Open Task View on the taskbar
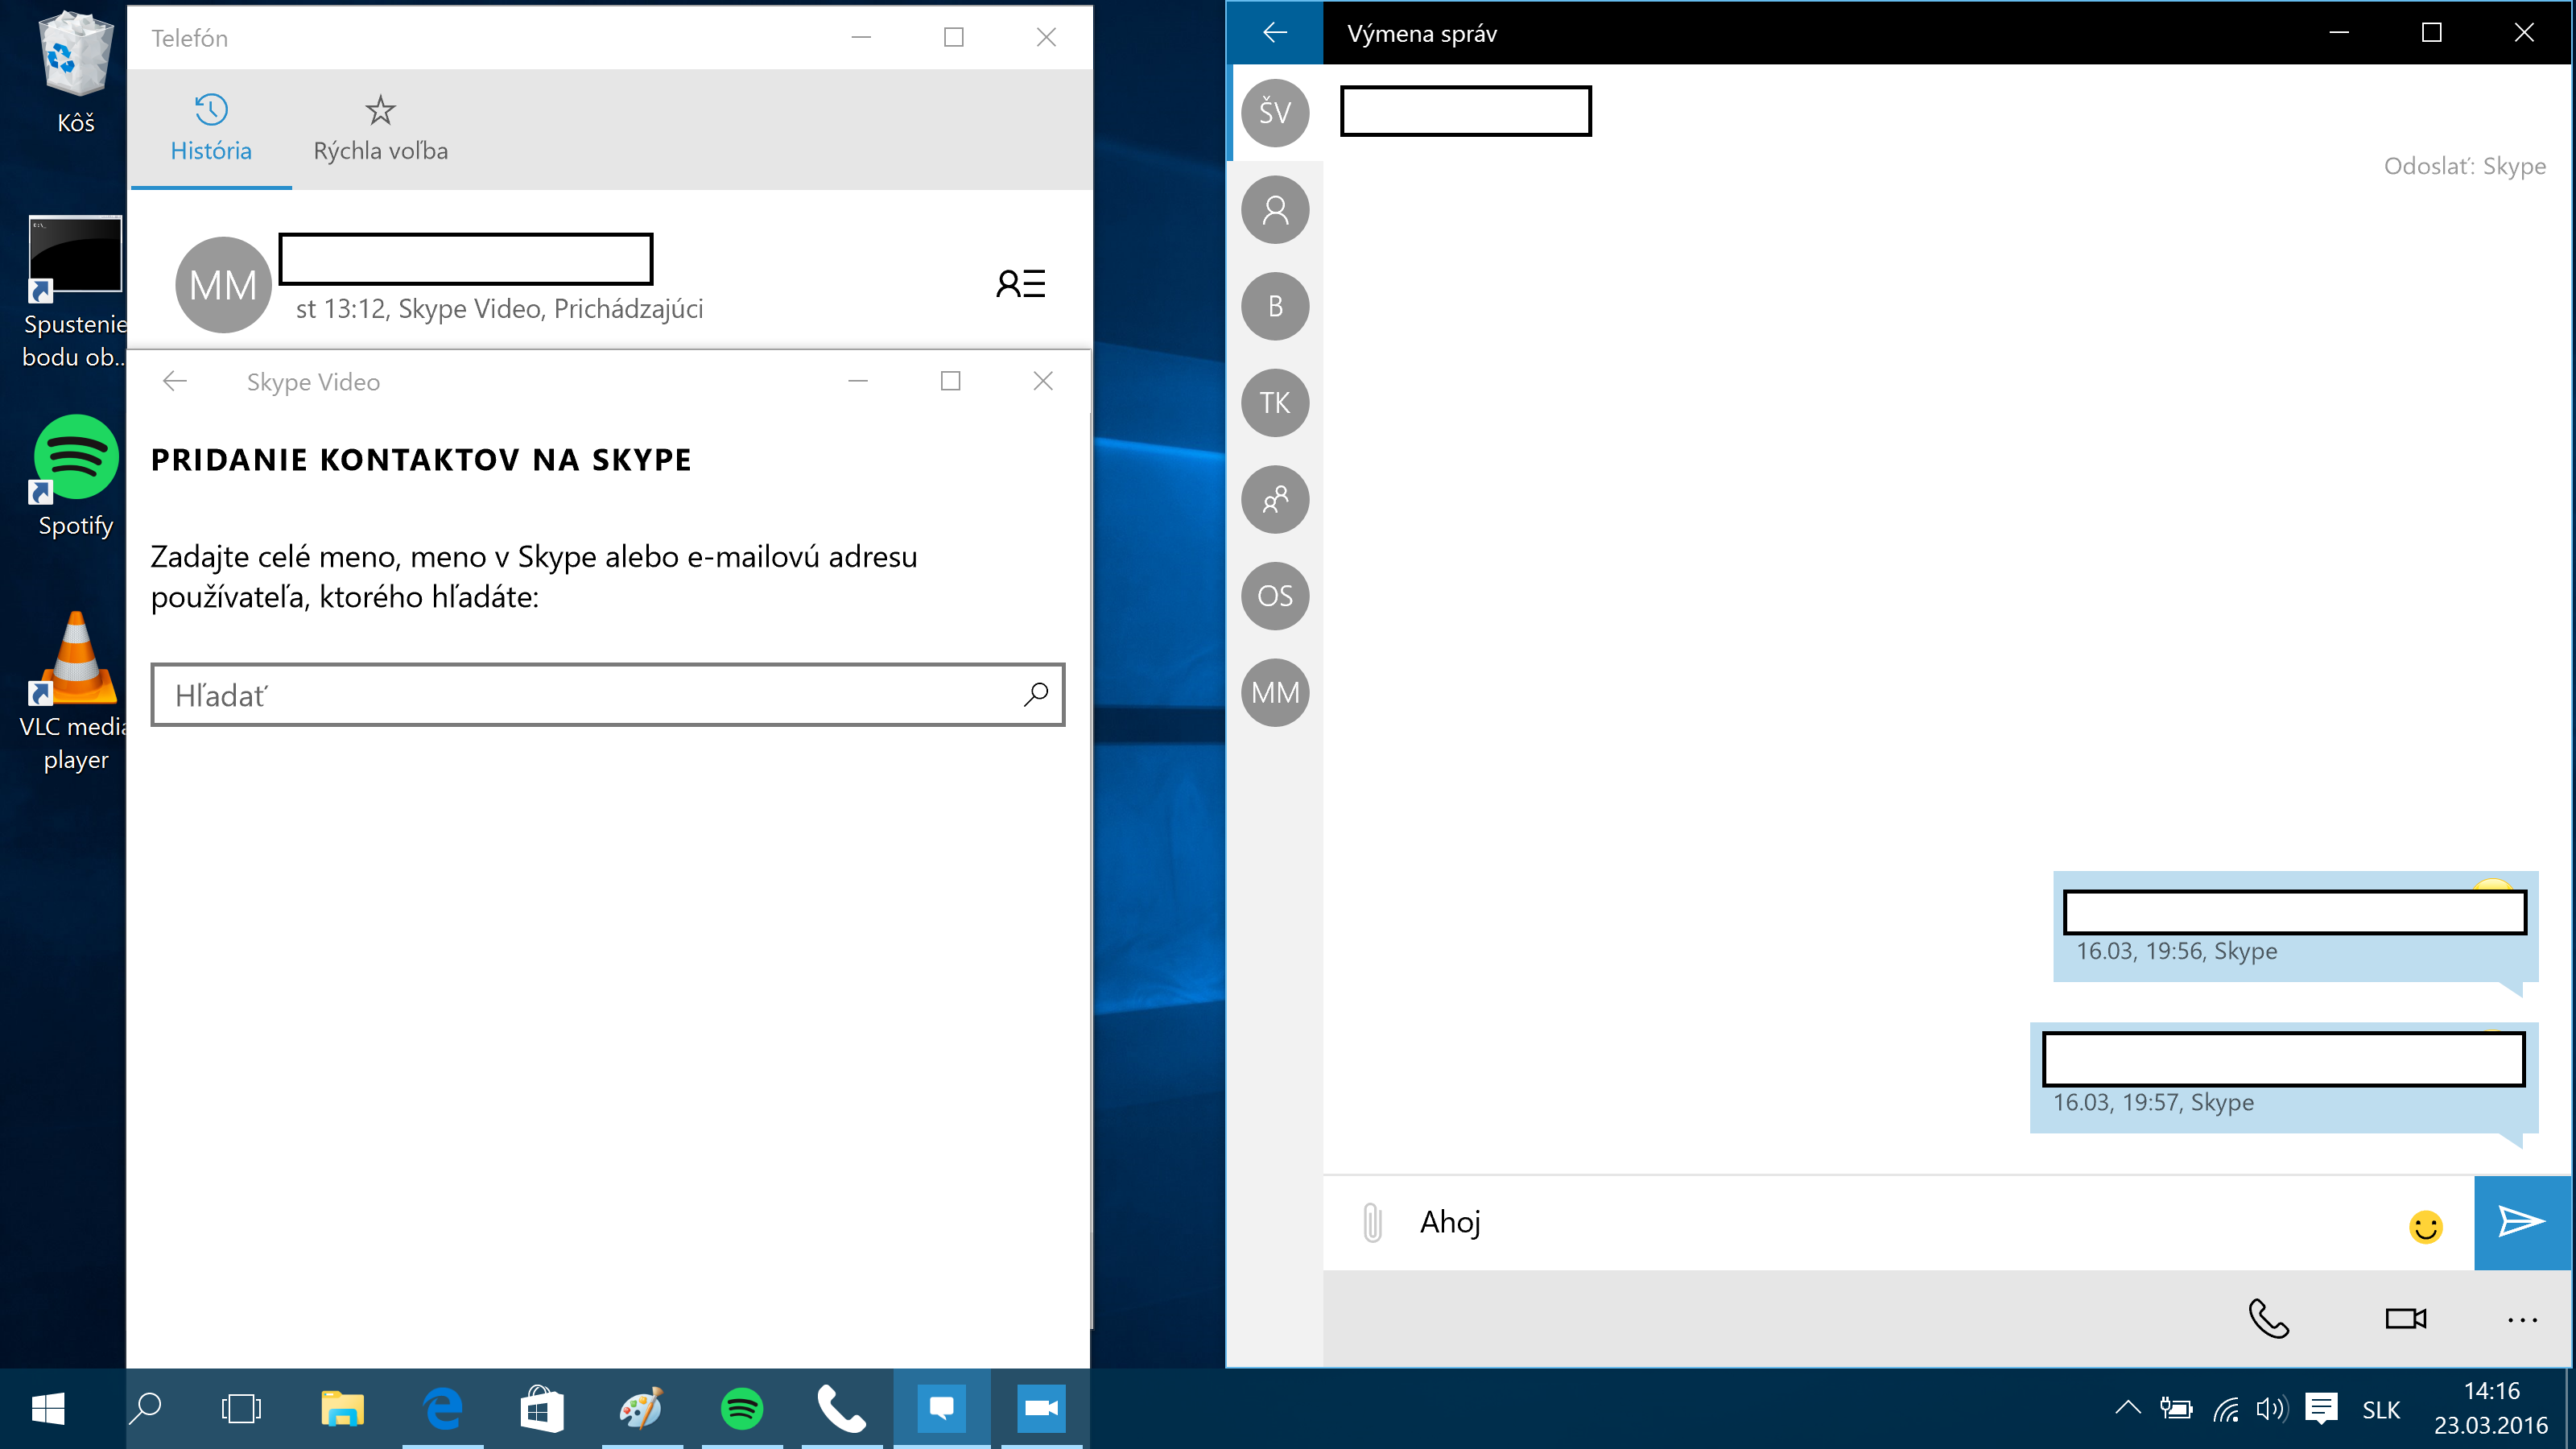Screen dimensions: 2576x1449 click(241, 1409)
